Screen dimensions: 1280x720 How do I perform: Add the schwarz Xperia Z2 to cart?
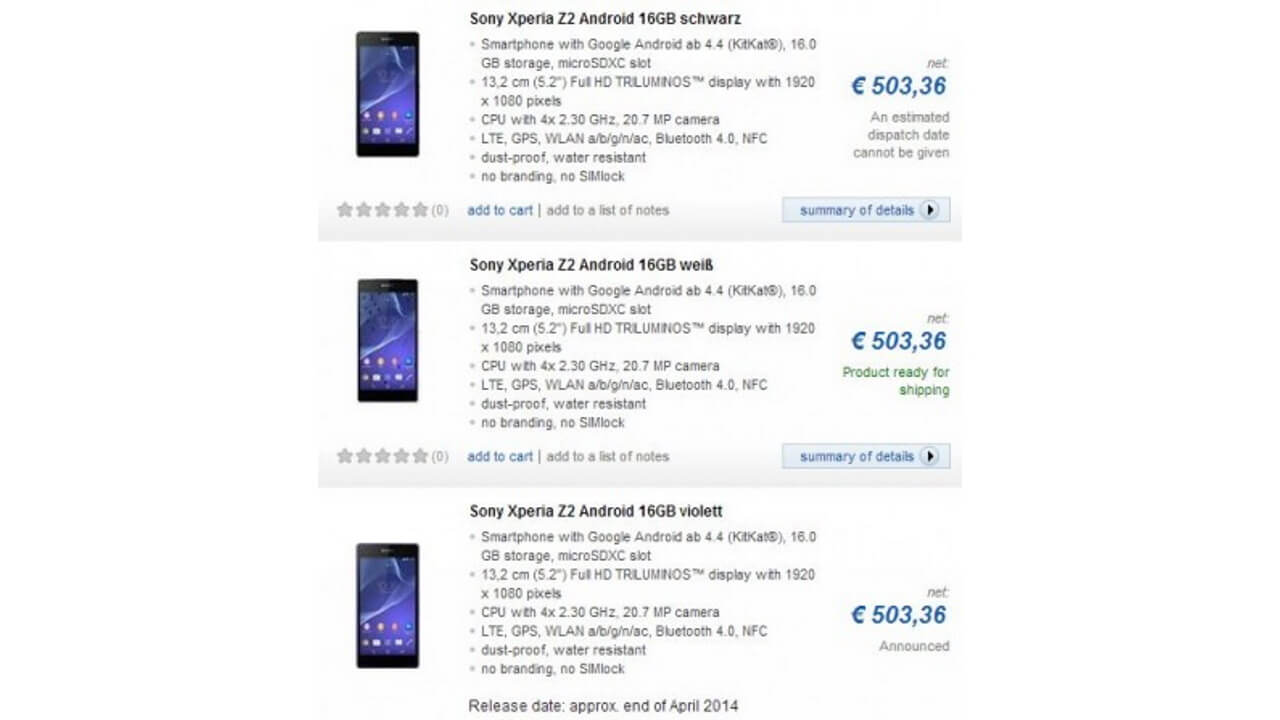point(499,210)
